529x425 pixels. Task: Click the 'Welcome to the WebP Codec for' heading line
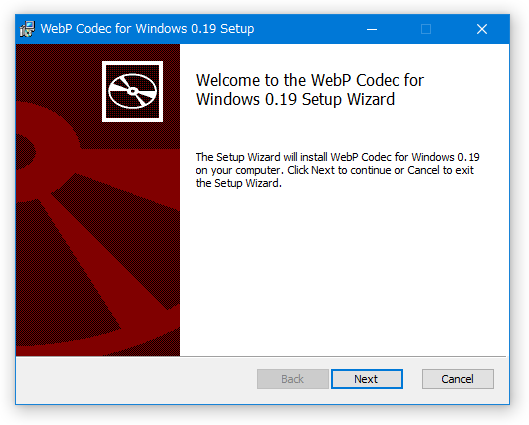pos(310,80)
